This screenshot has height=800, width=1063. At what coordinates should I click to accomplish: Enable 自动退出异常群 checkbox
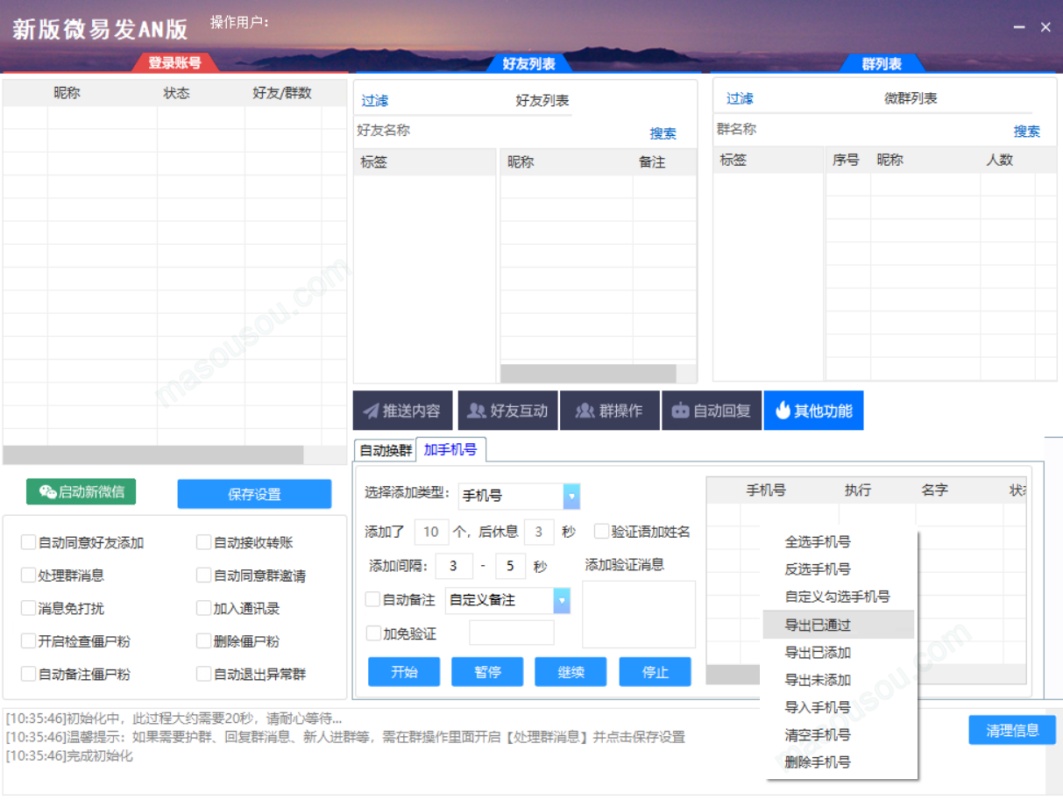pos(203,674)
